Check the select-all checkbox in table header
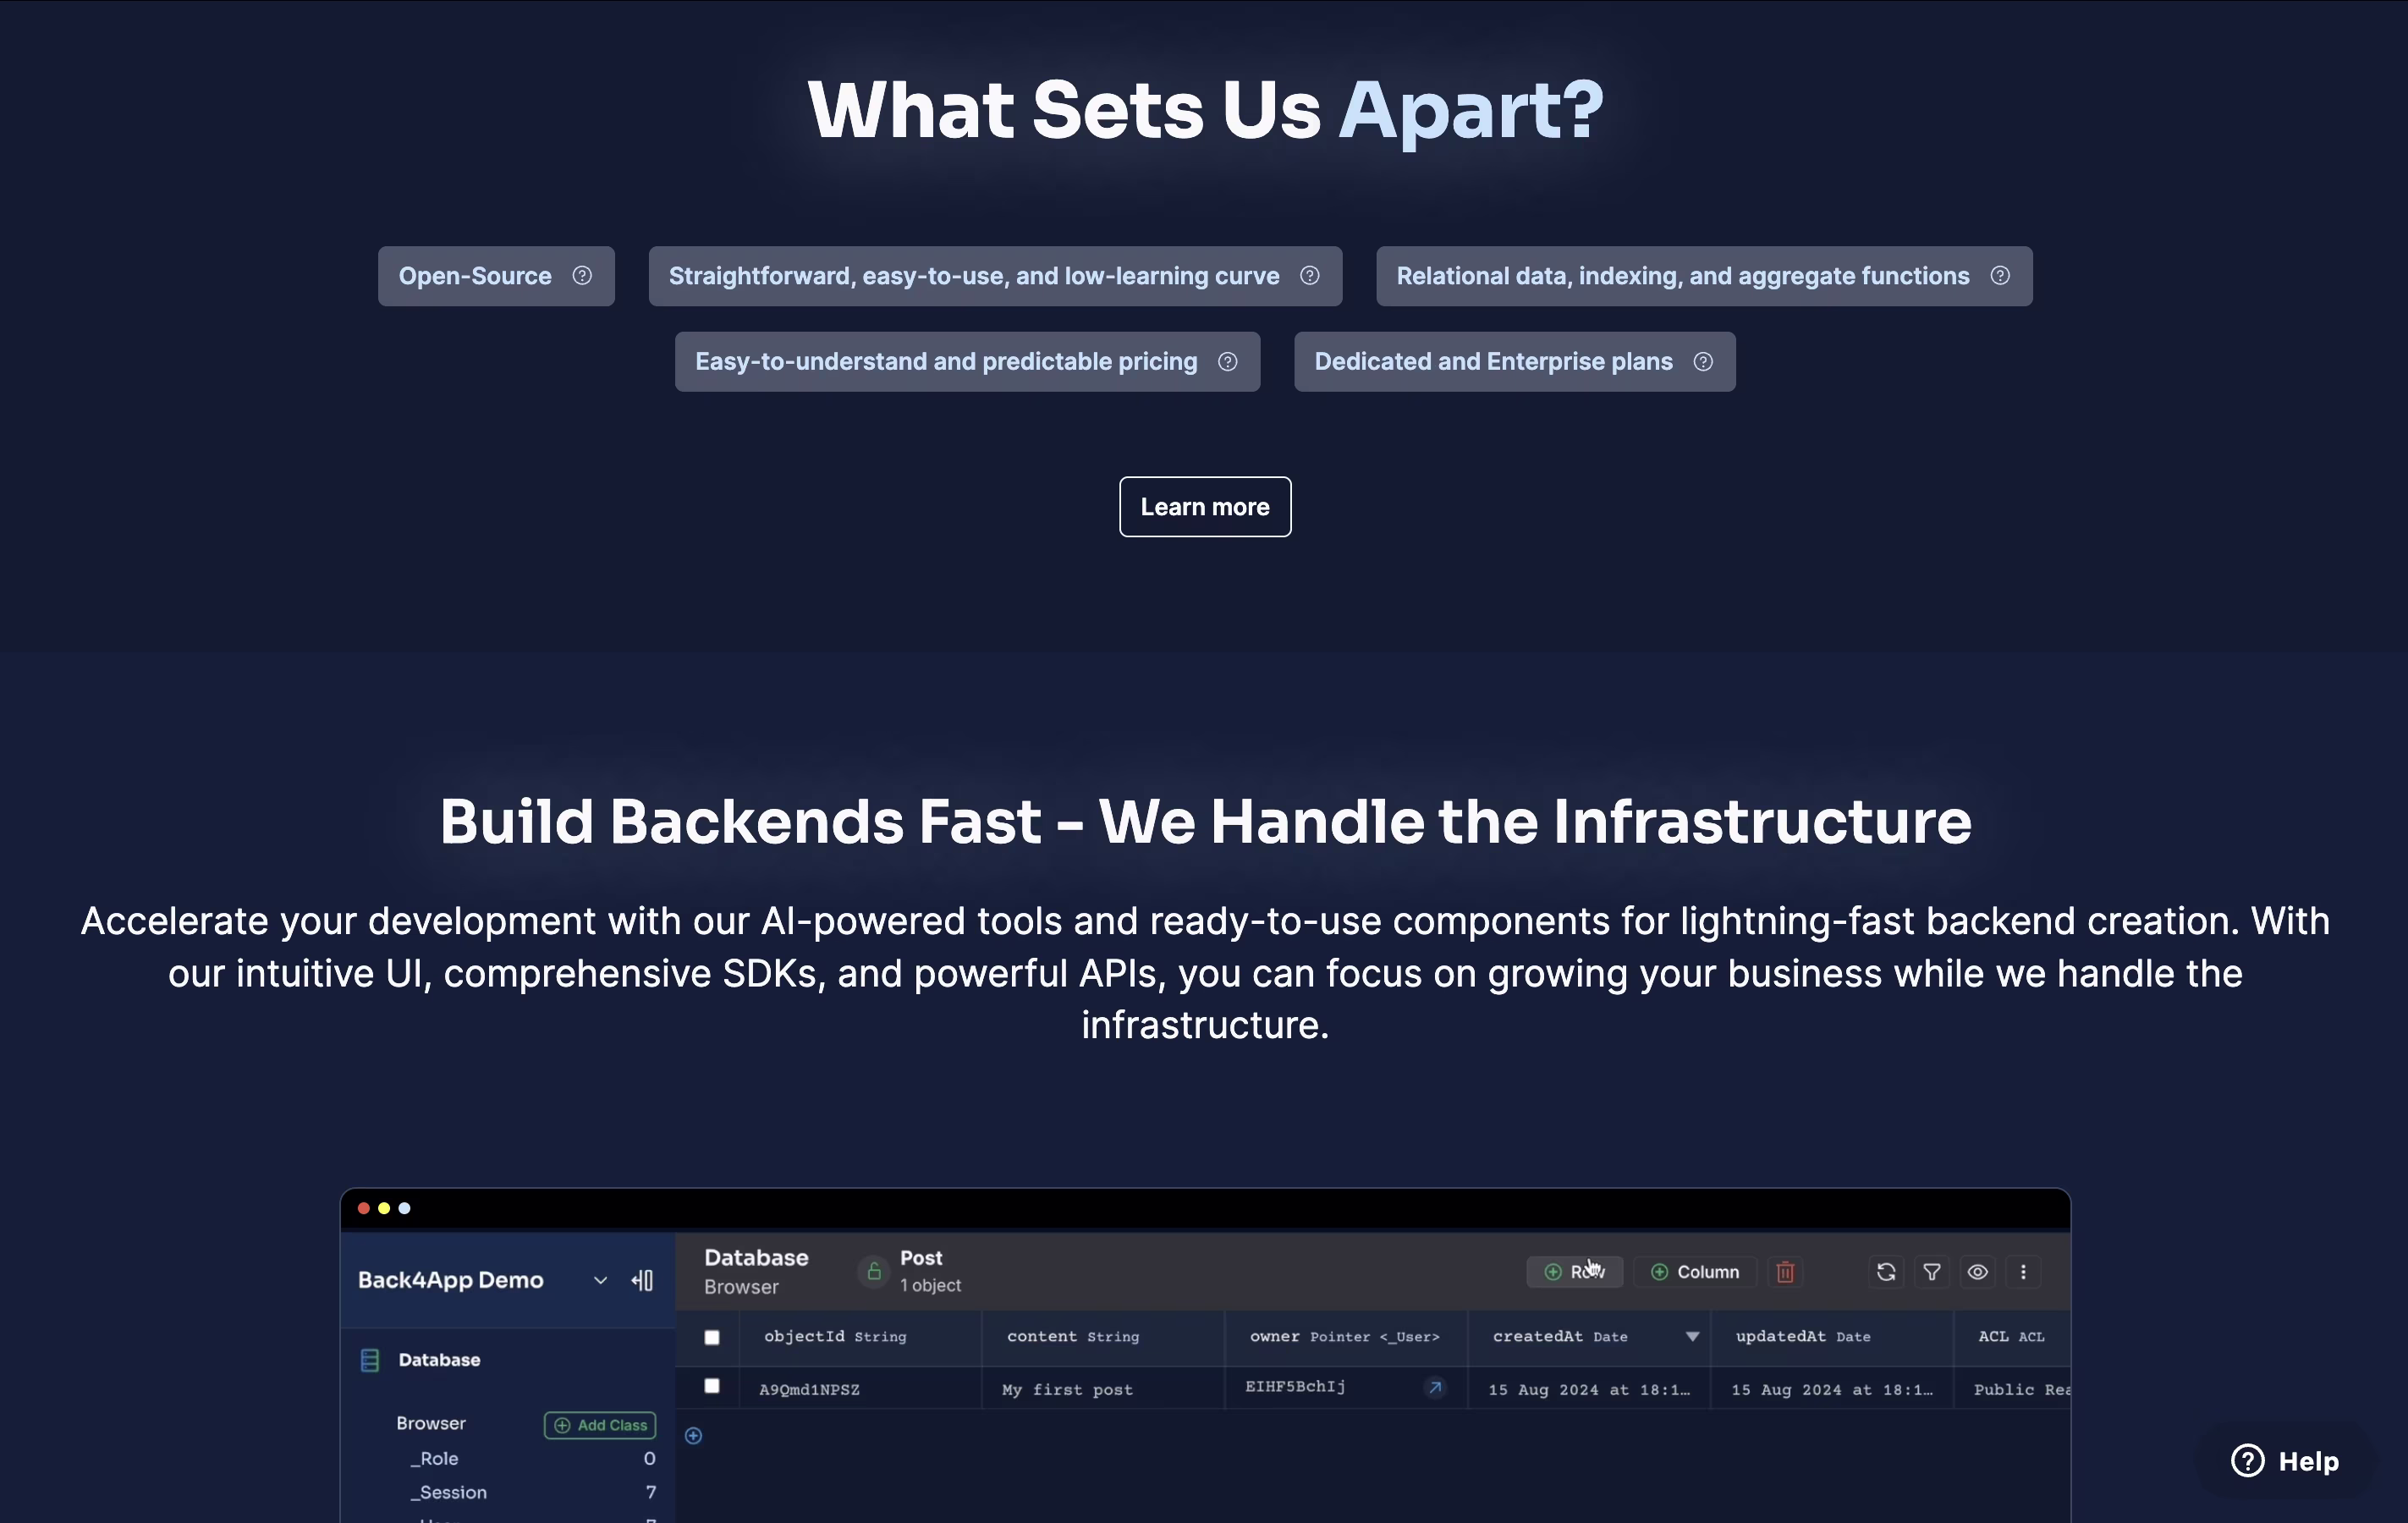 712,1337
